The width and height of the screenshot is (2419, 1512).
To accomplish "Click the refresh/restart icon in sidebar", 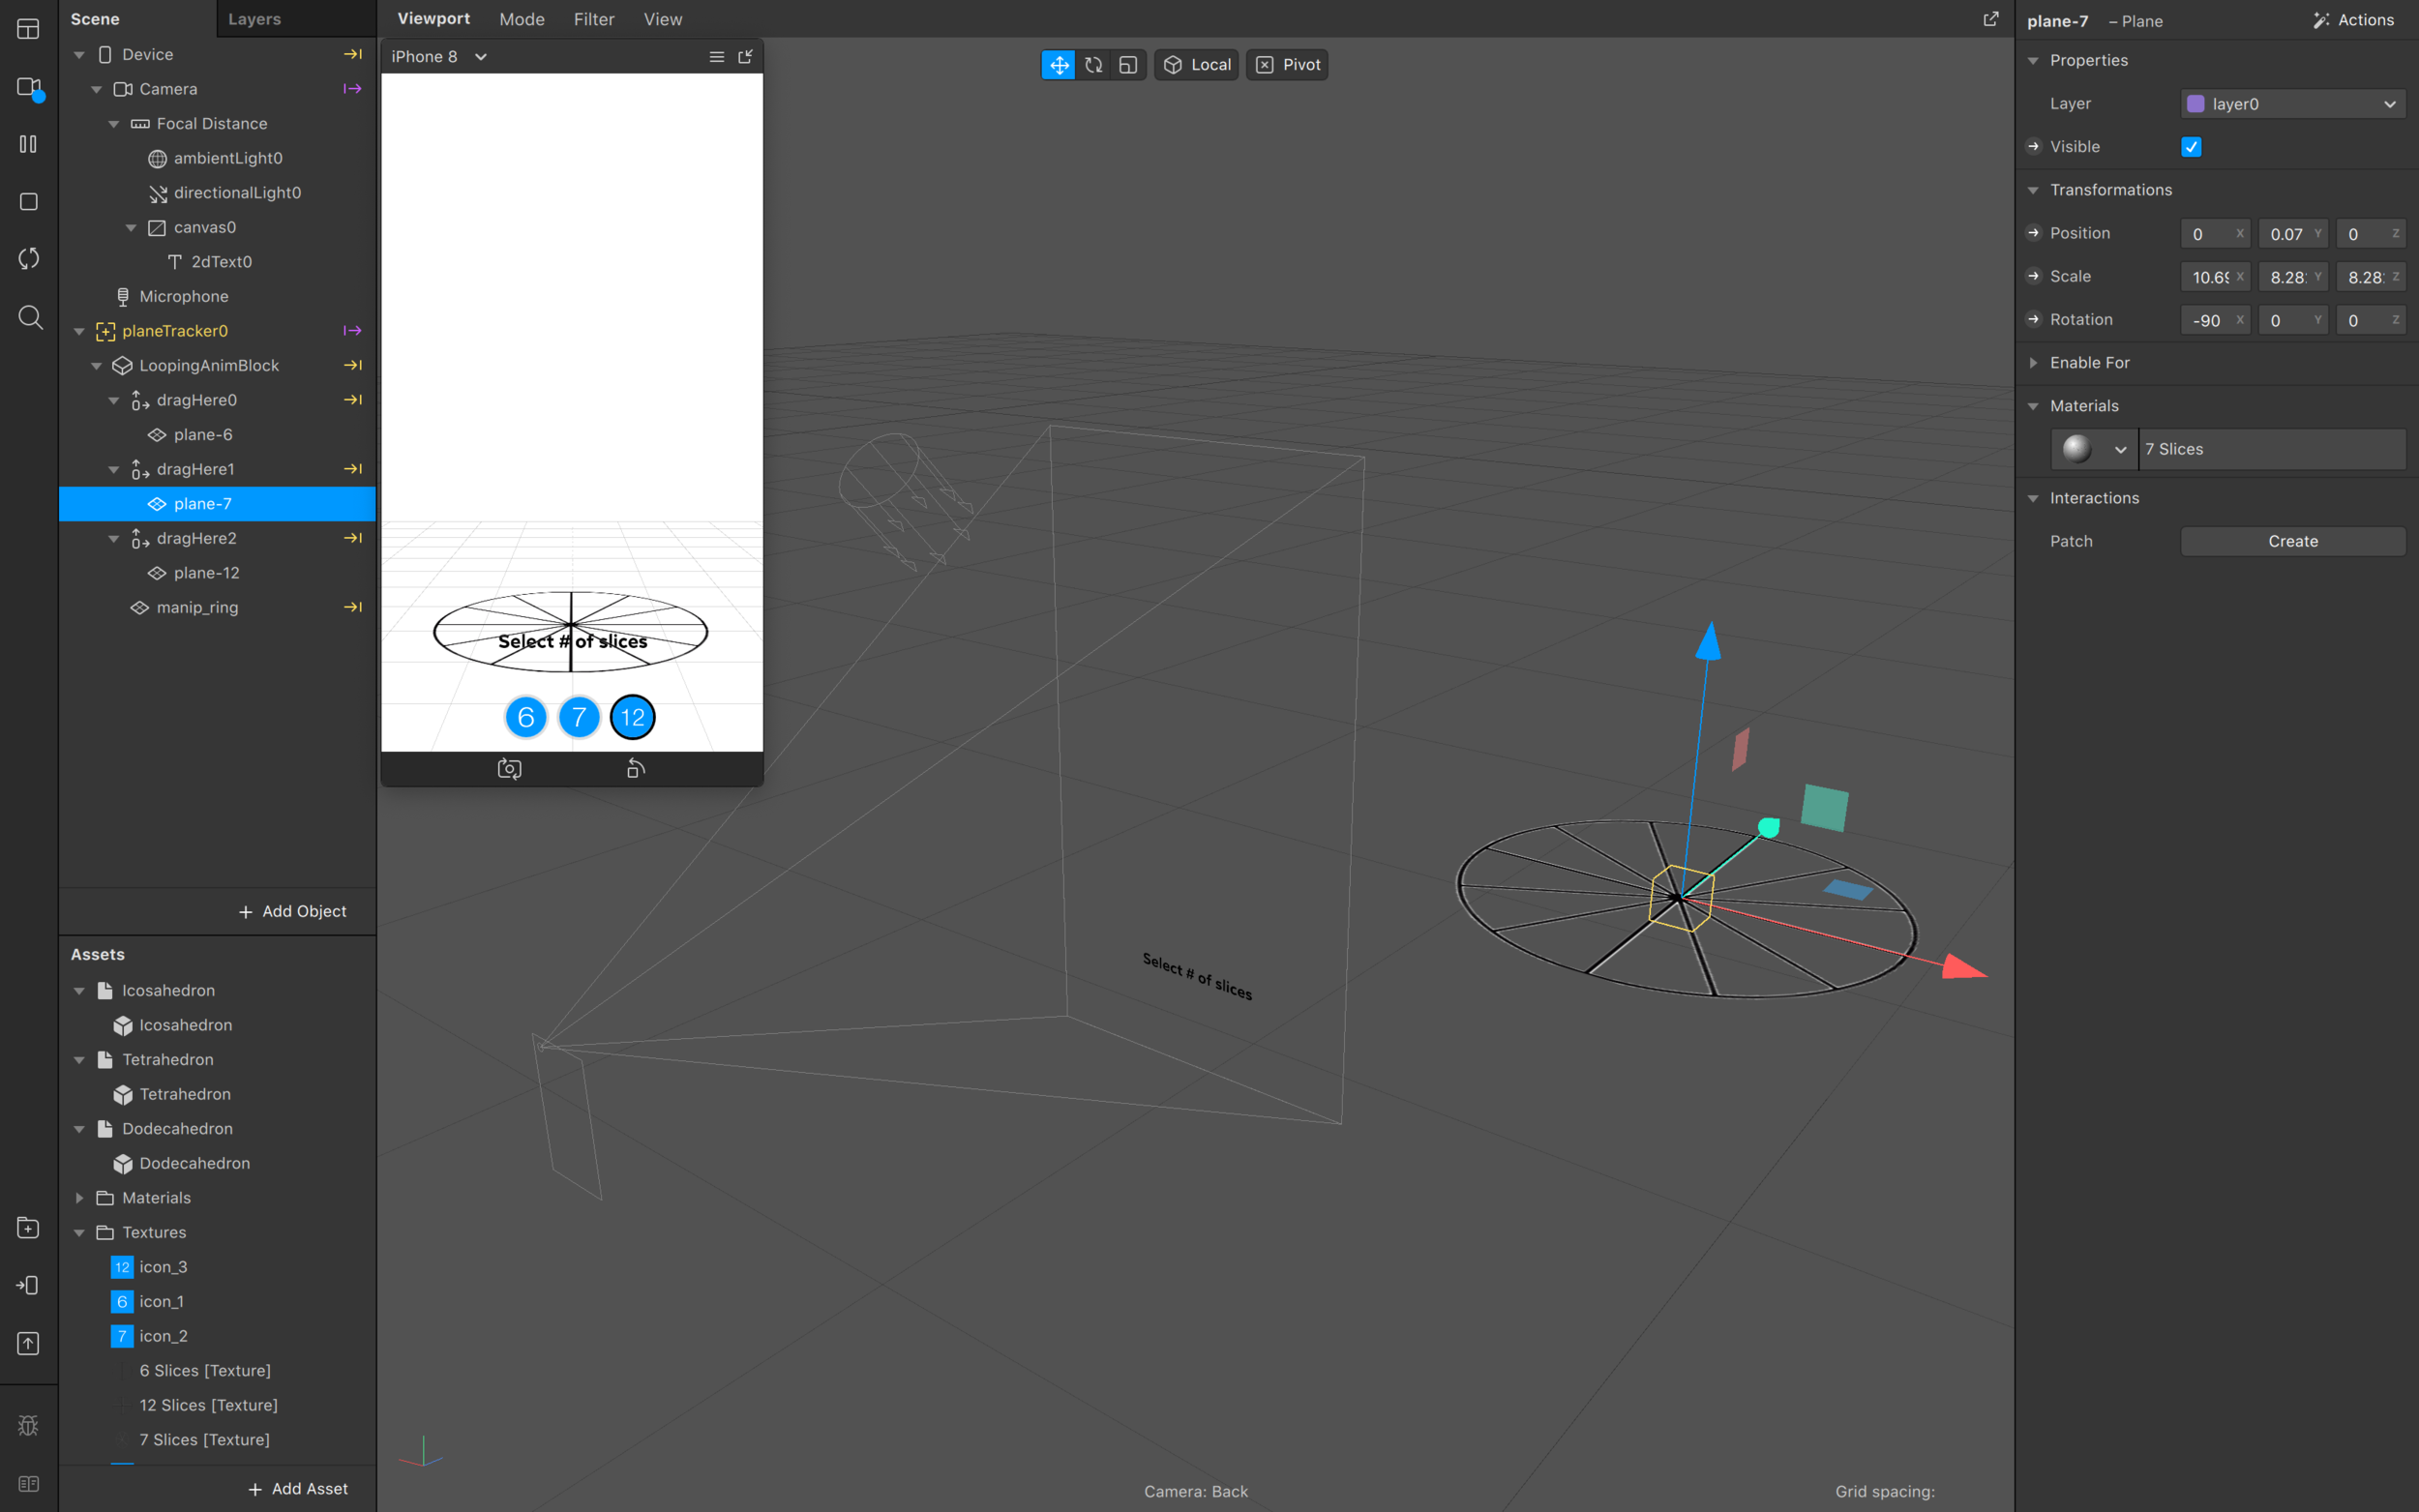I will tap(29, 259).
